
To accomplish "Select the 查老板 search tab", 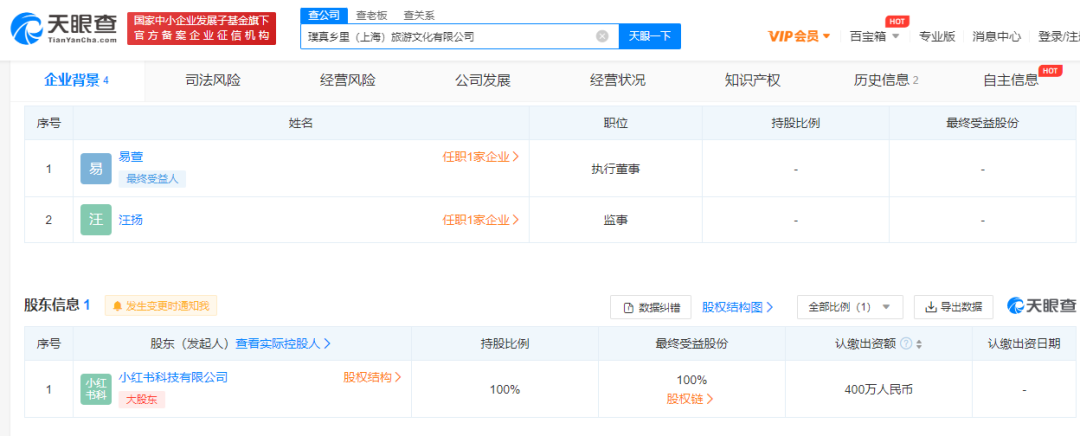I will (x=371, y=15).
